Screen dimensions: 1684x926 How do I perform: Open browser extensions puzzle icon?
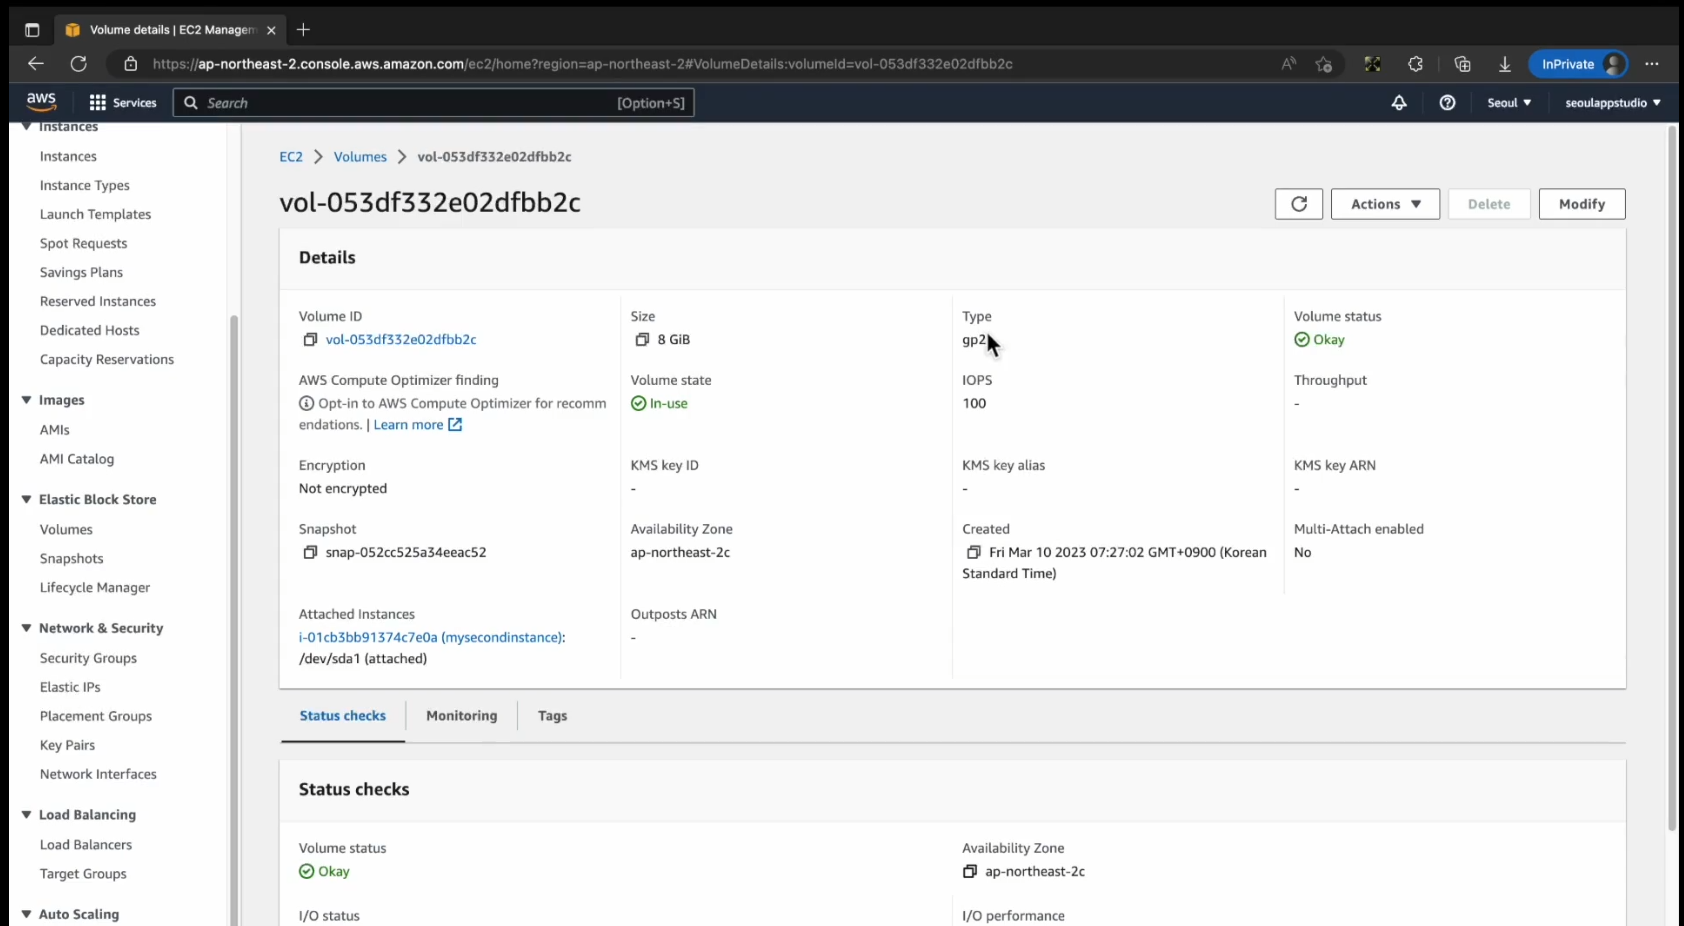1415,64
